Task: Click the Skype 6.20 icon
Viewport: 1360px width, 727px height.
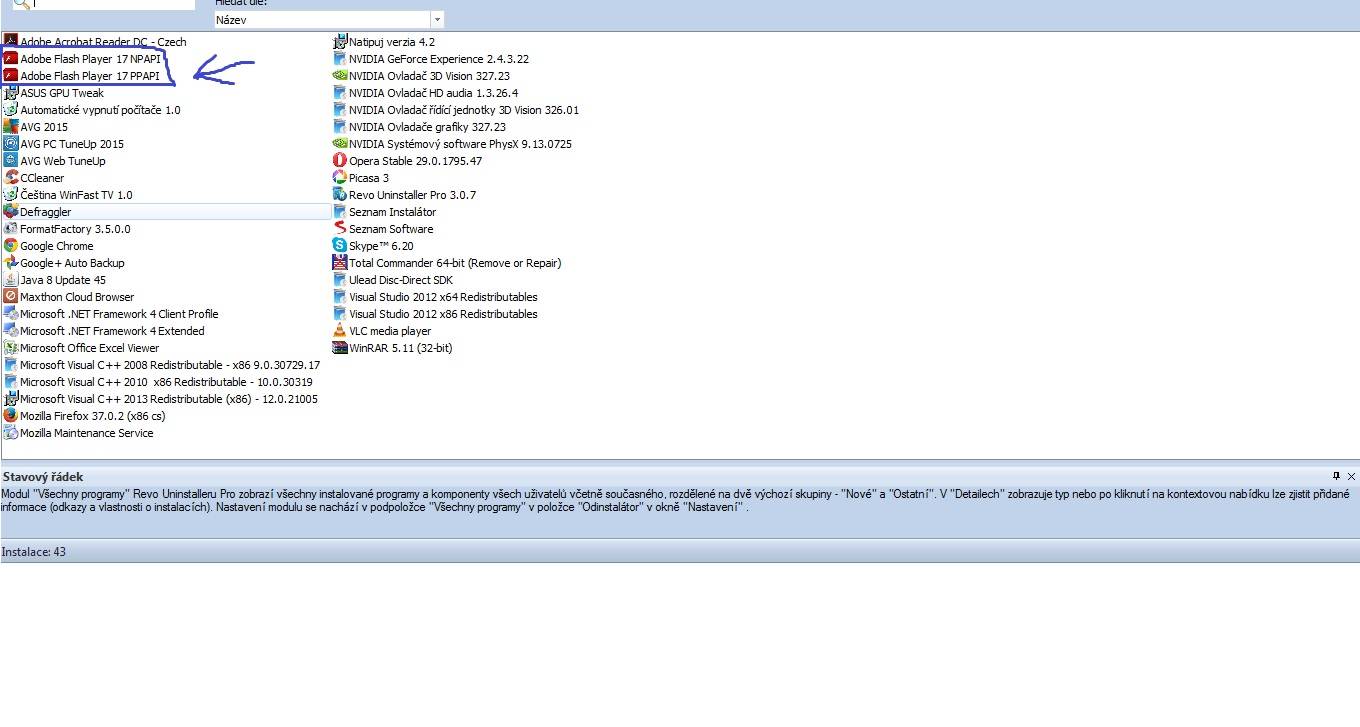Action: tap(340, 246)
